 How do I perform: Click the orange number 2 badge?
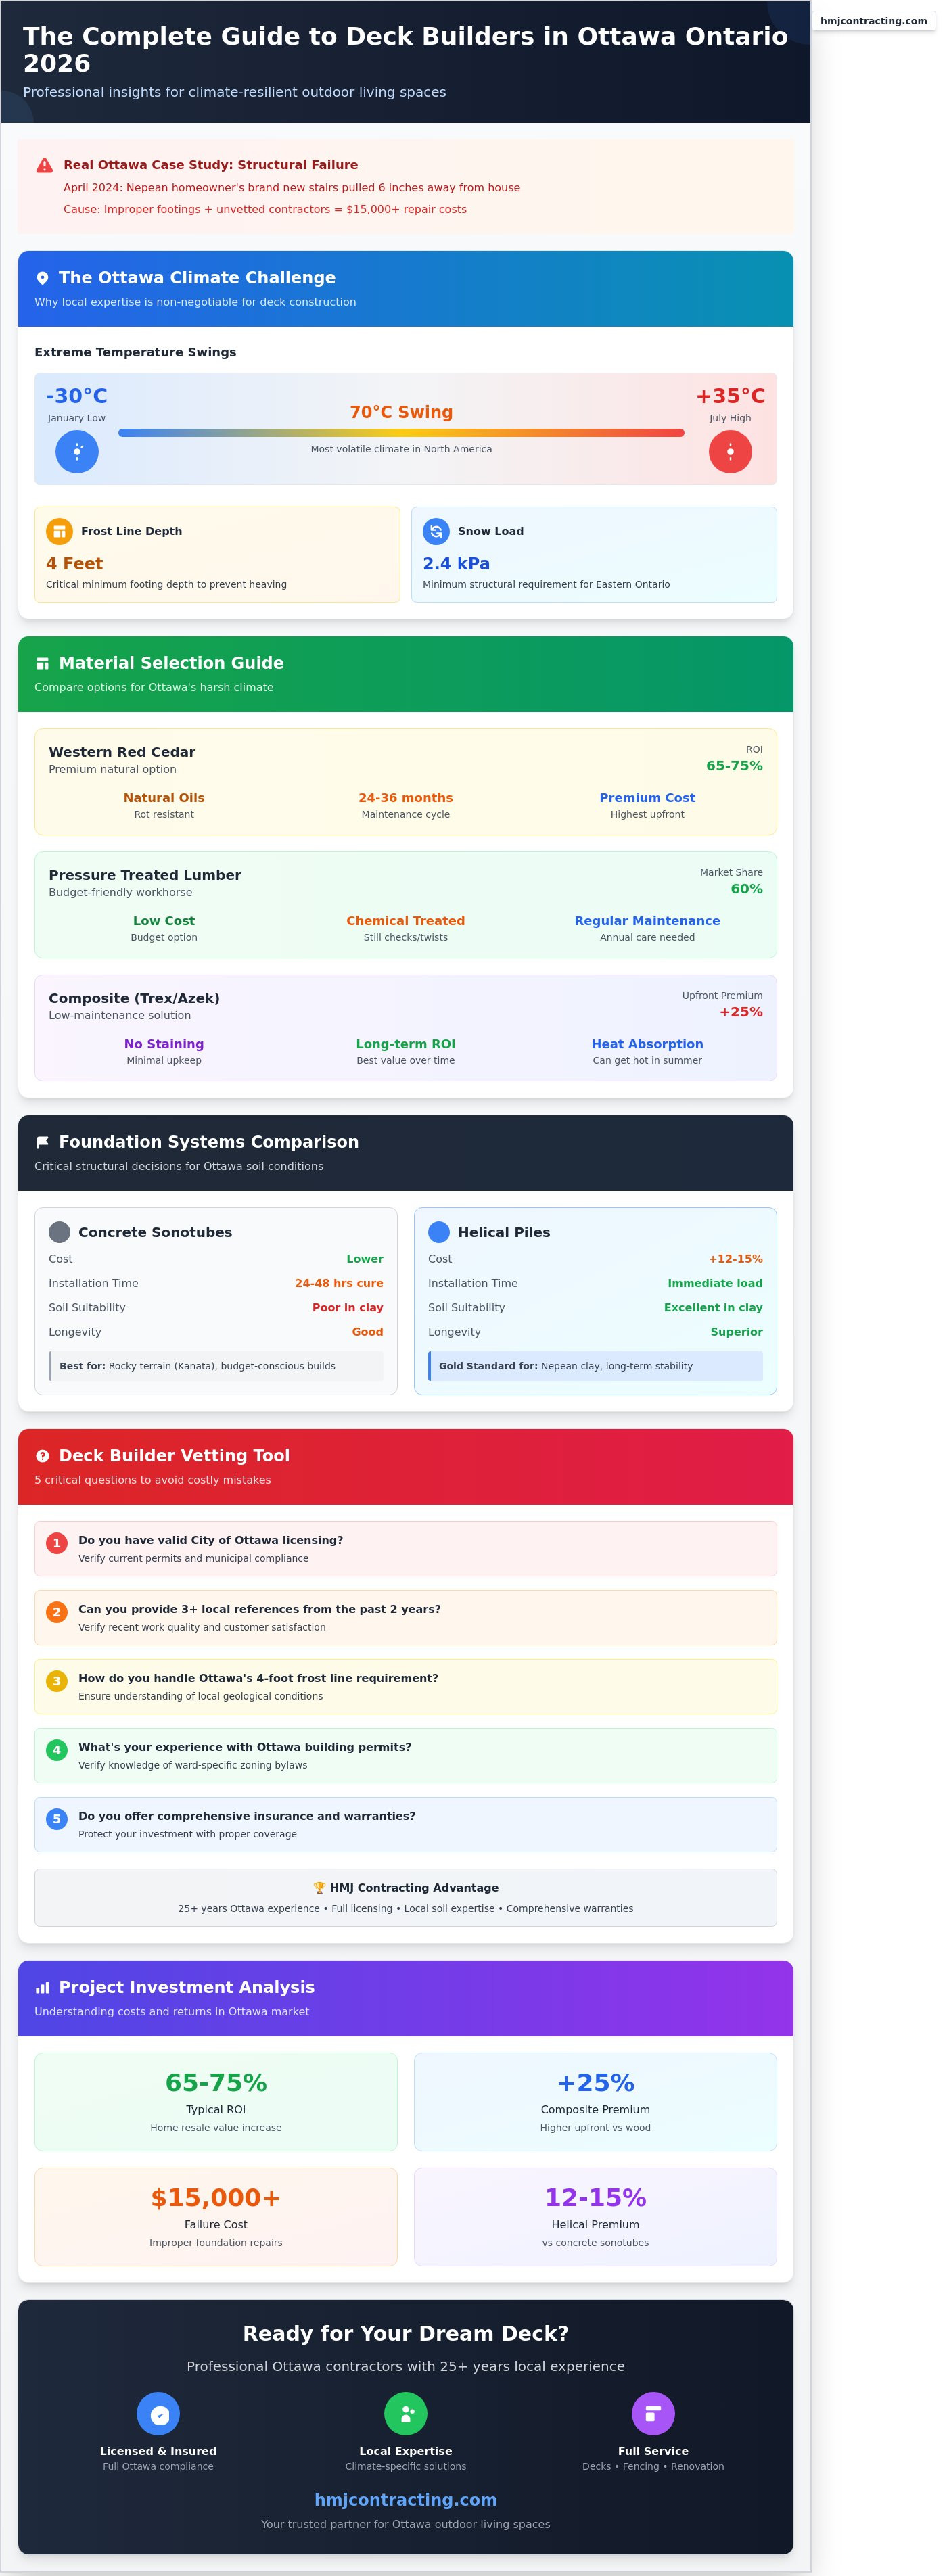click(57, 1613)
